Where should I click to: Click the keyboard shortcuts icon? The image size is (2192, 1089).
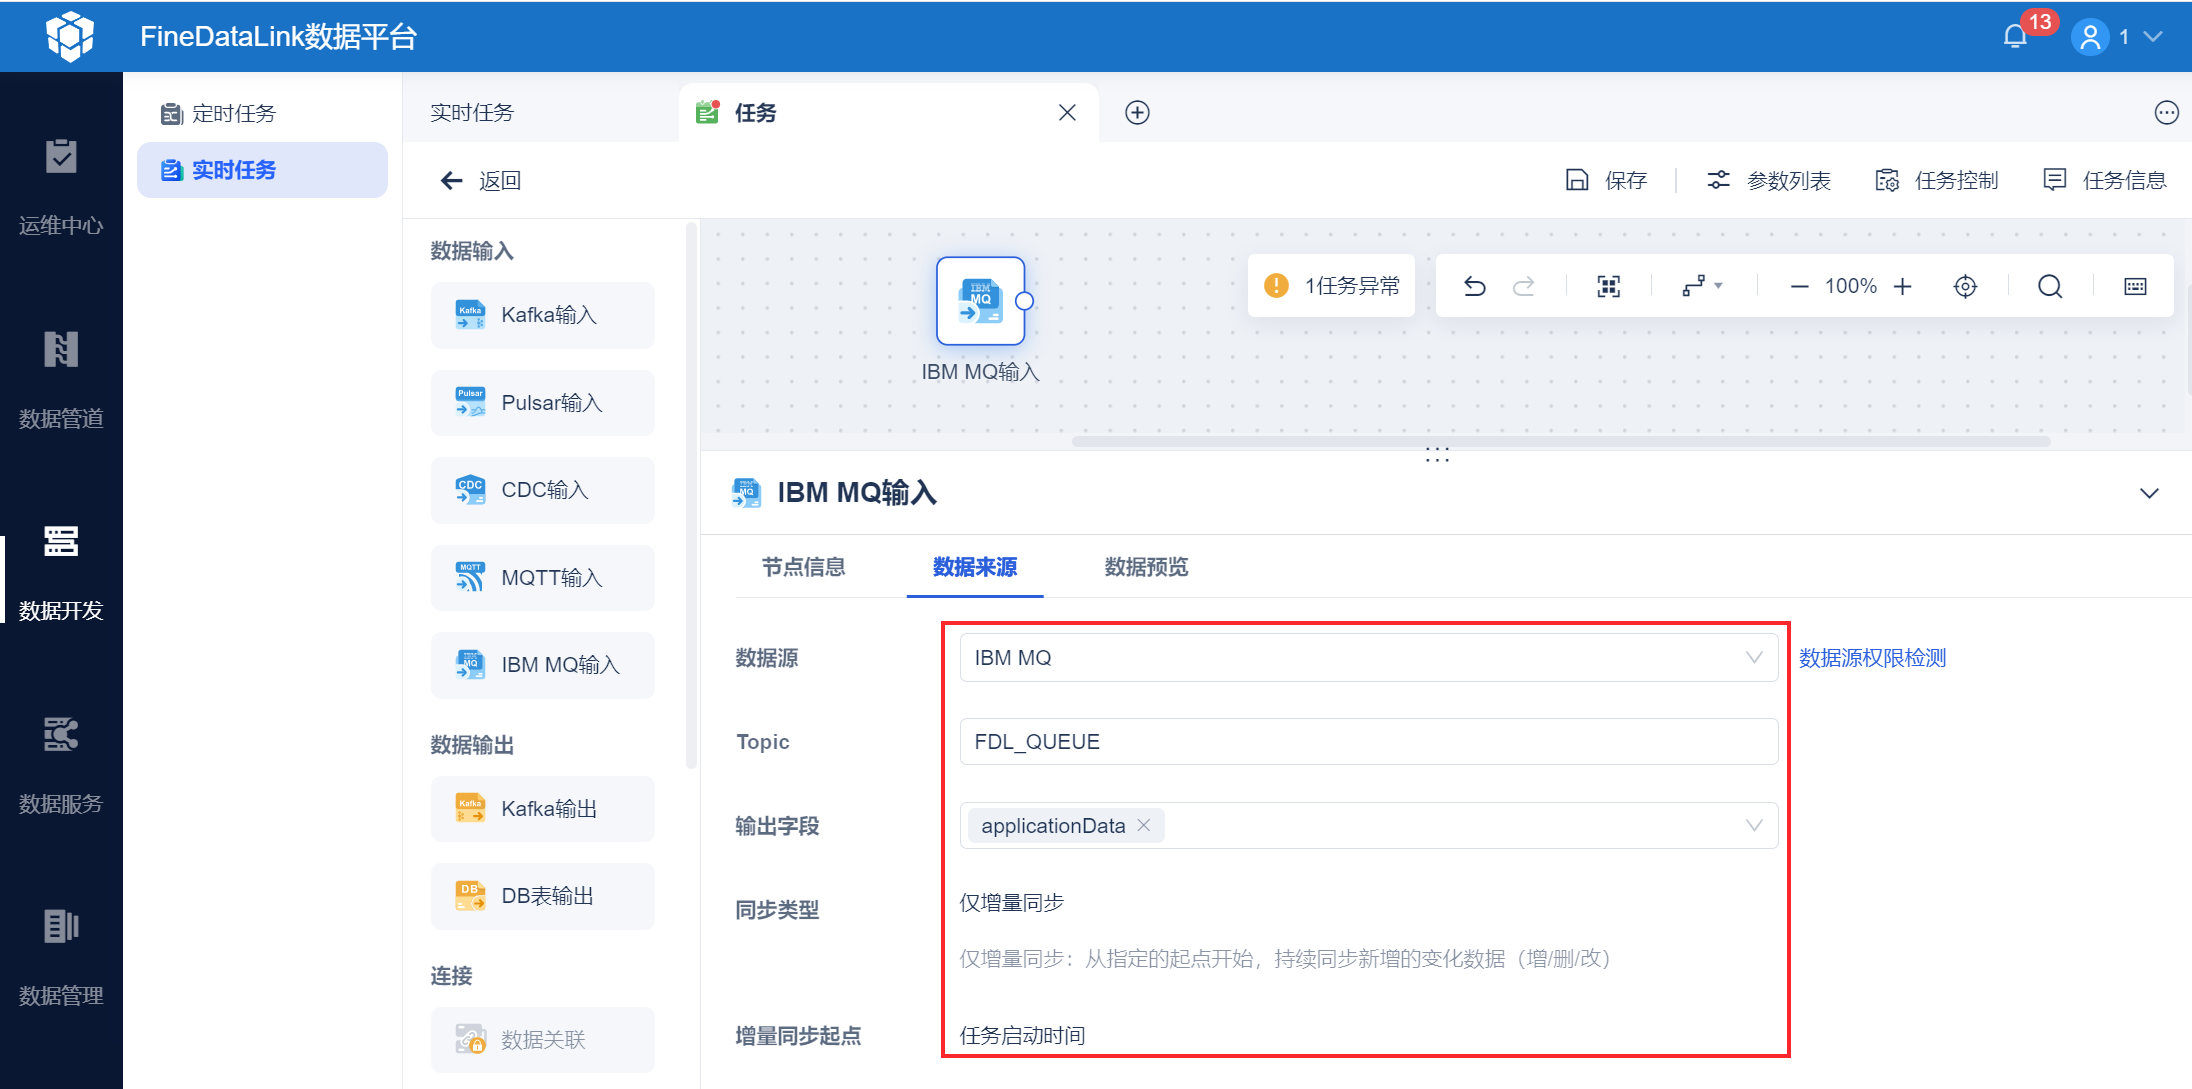coord(2135,287)
